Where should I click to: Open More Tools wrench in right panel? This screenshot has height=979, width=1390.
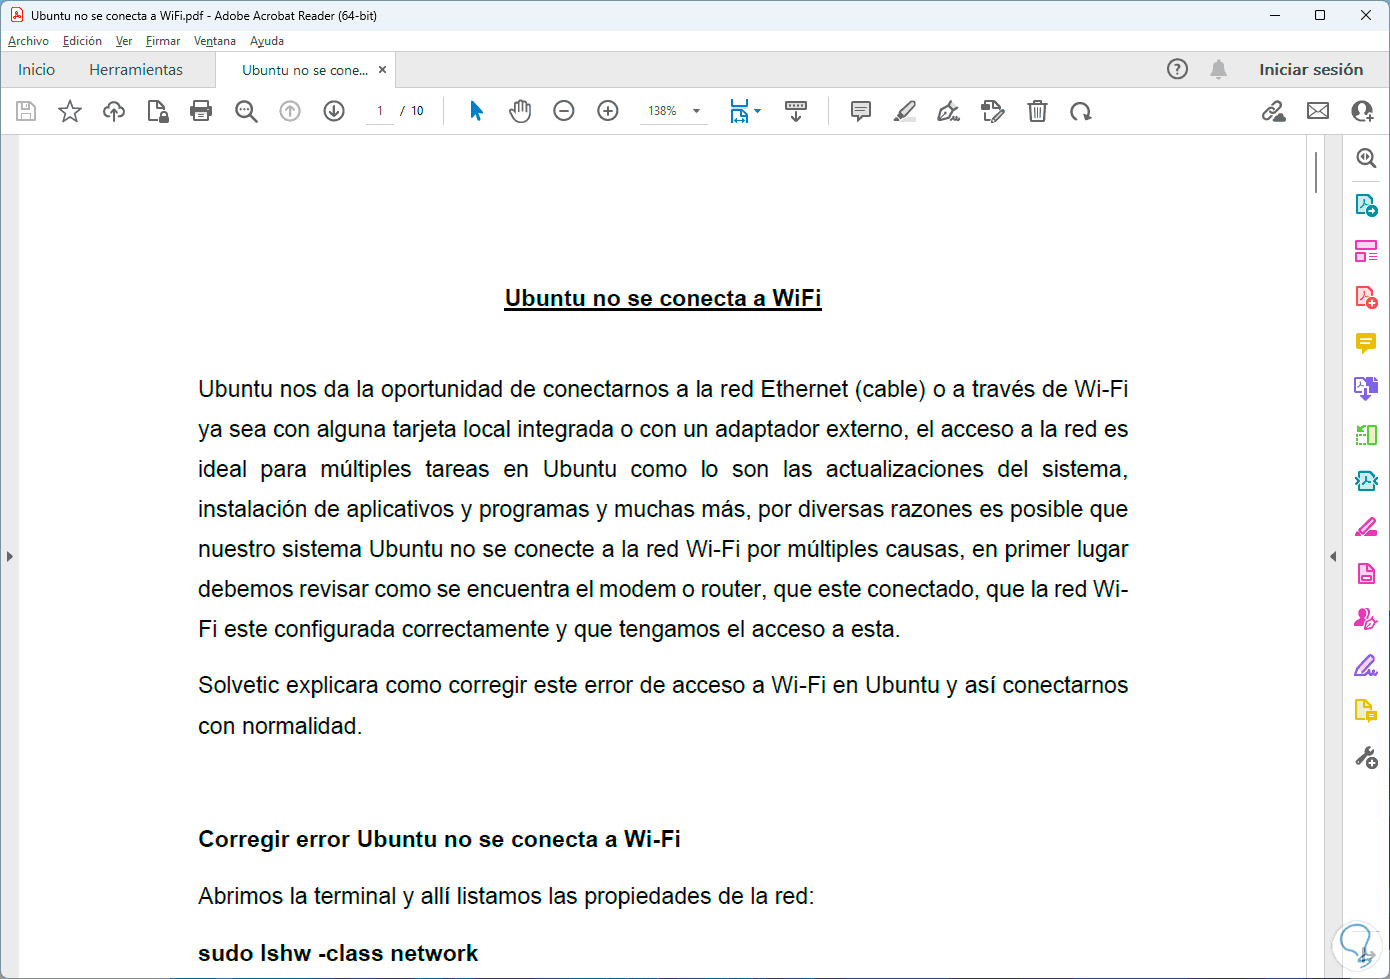(x=1366, y=757)
